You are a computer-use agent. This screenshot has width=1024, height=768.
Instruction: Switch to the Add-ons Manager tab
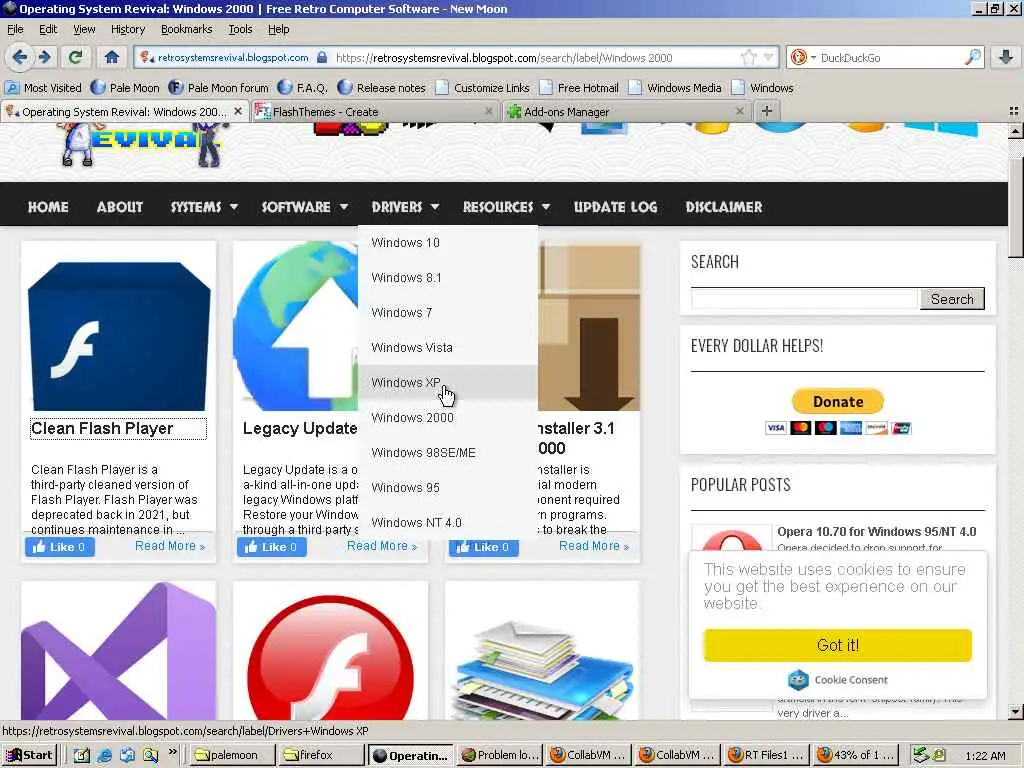pos(627,112)
